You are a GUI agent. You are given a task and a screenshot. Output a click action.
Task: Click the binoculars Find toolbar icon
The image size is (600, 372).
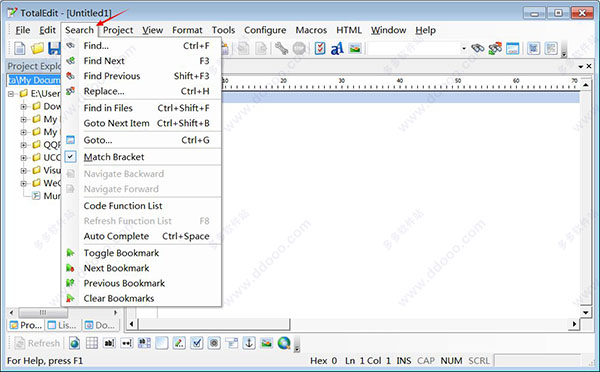(x=478, y=49)
